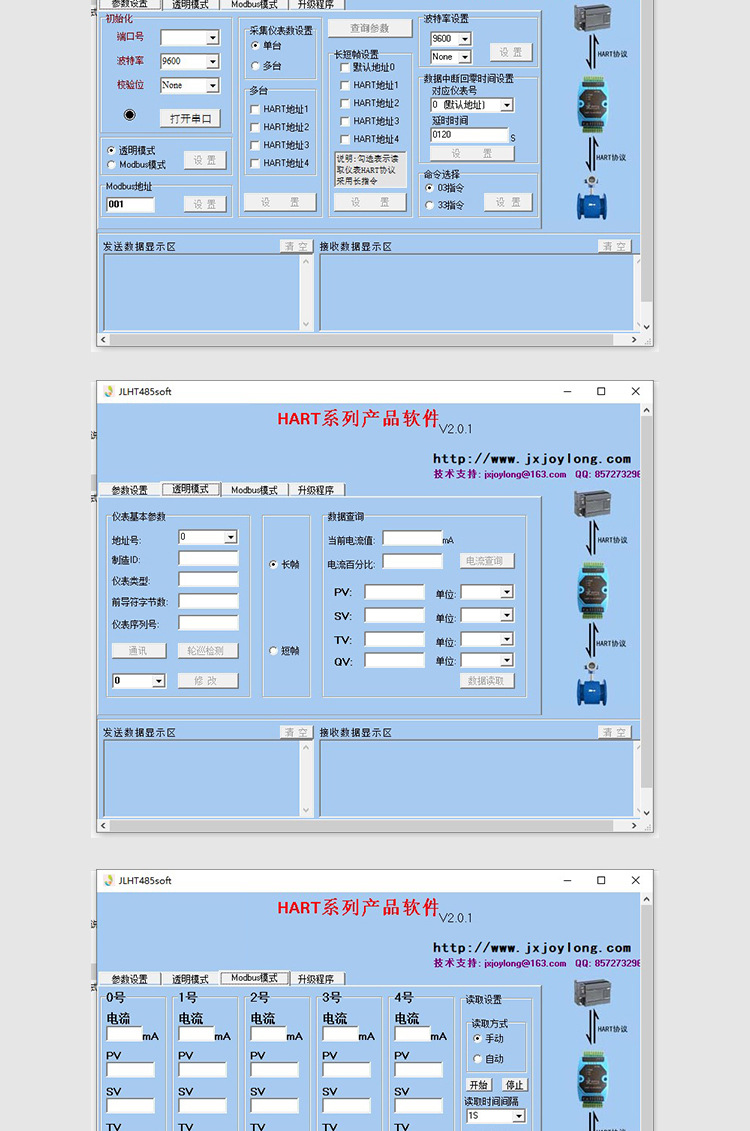Click vertical scrollbar up arrow in 仪表基本参数 window
Image resolution: width=750 pixels, height=1131 pixels.
[646, 410]
